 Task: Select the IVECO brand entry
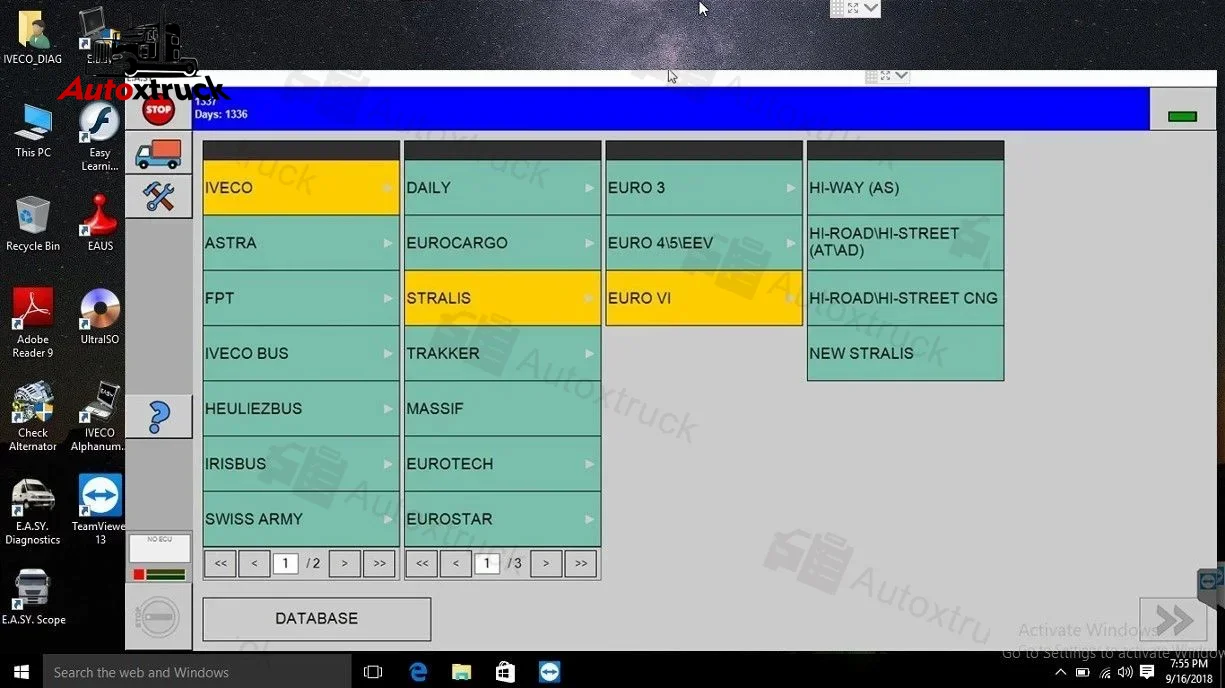301,188
